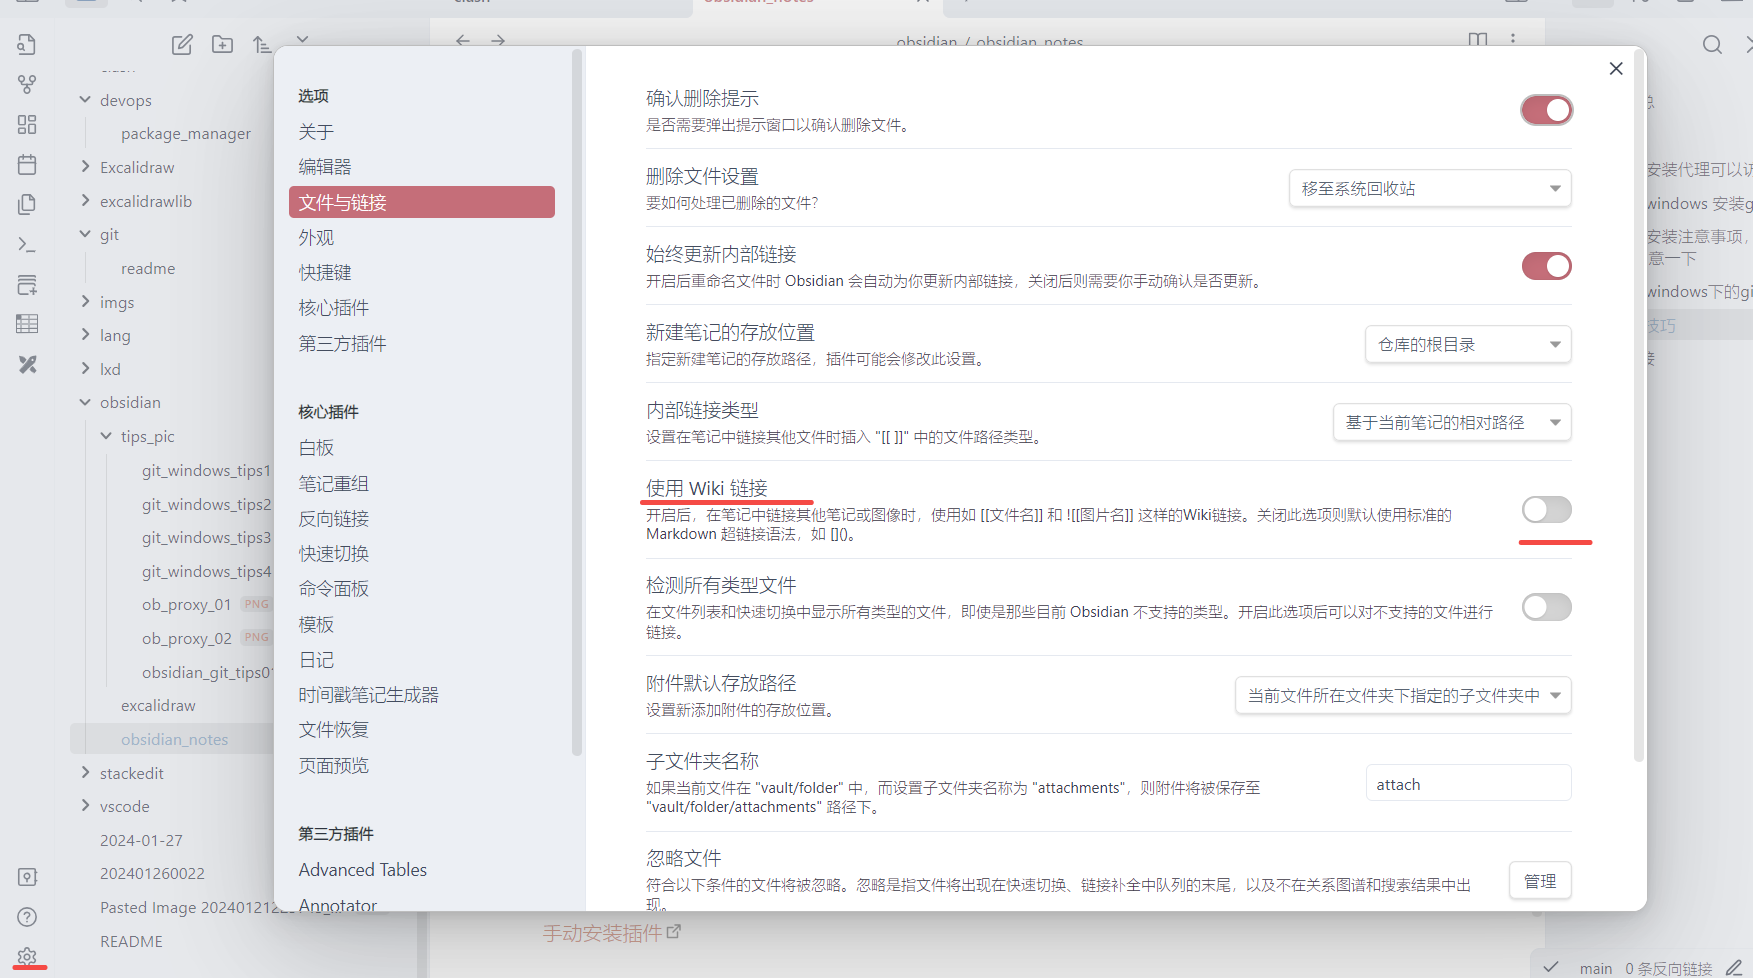
Task: Click the new folder icon
Action: [222, 44]
